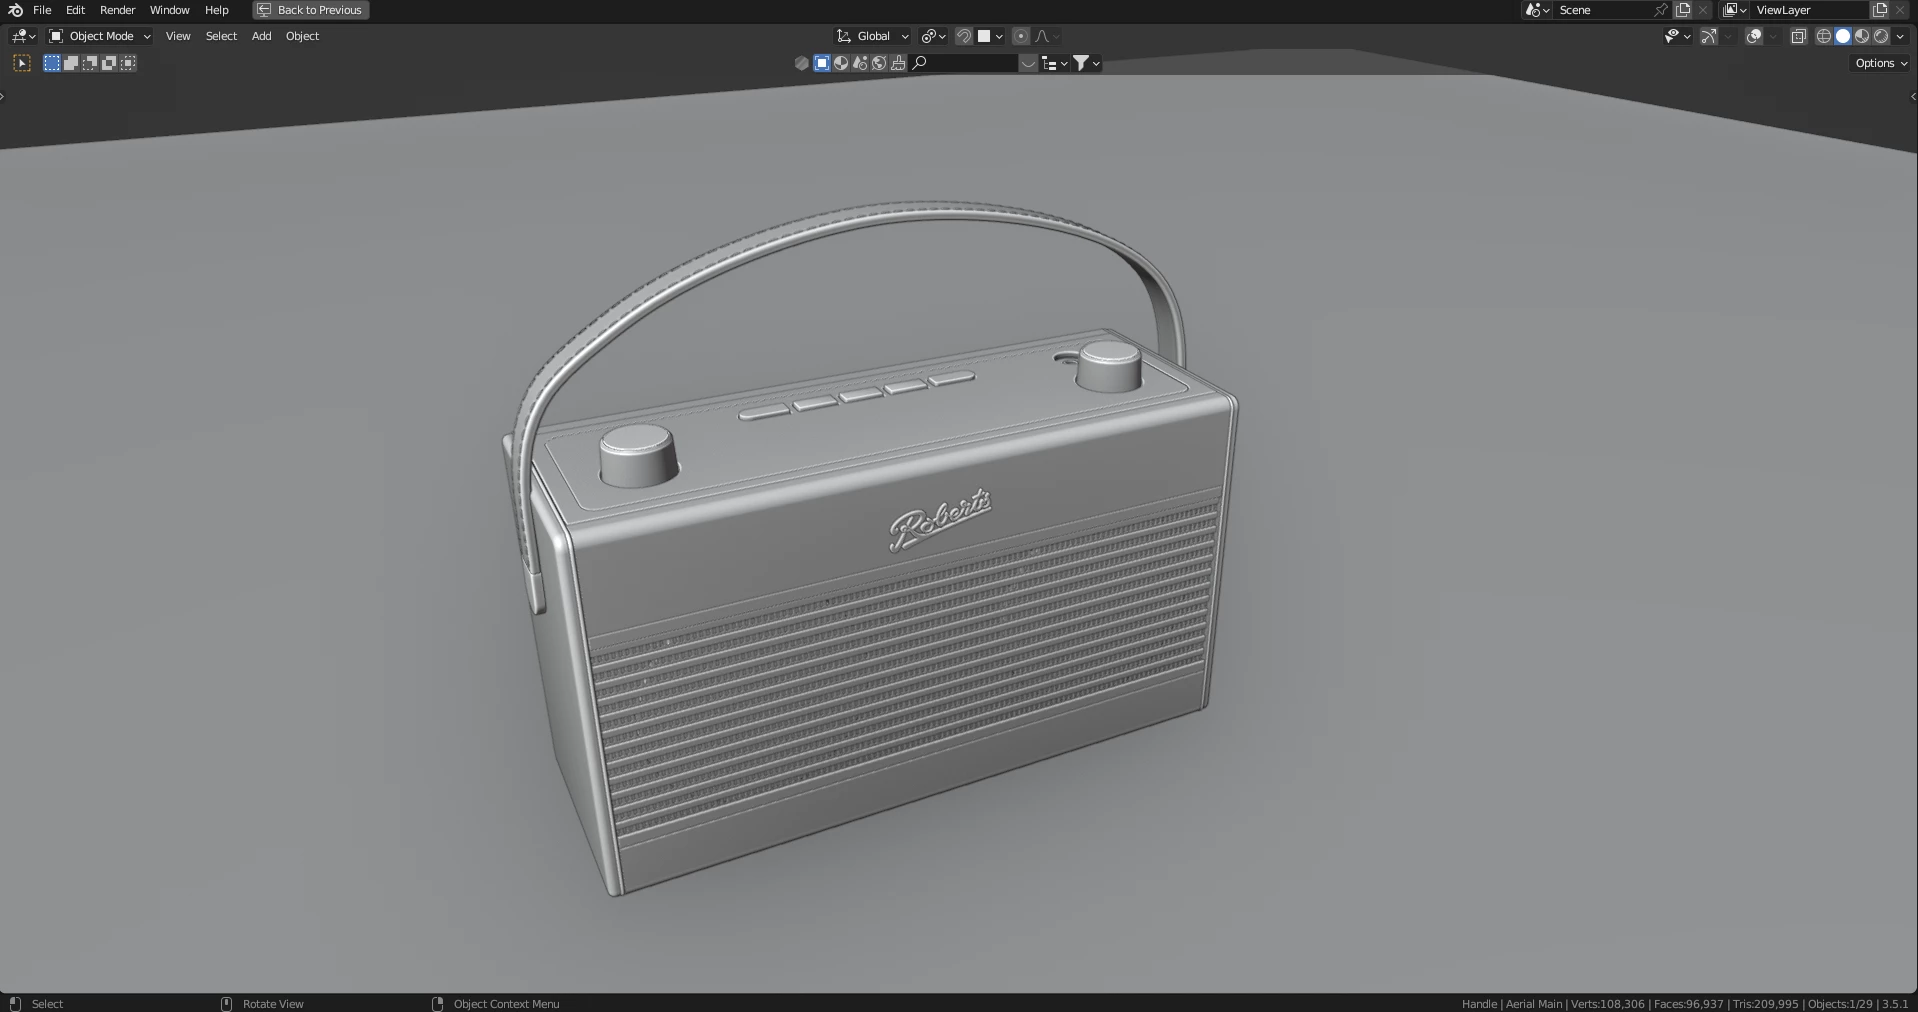Open the Object Mode dropdown
1918x1012 pixels.
(x=100, y=36)
